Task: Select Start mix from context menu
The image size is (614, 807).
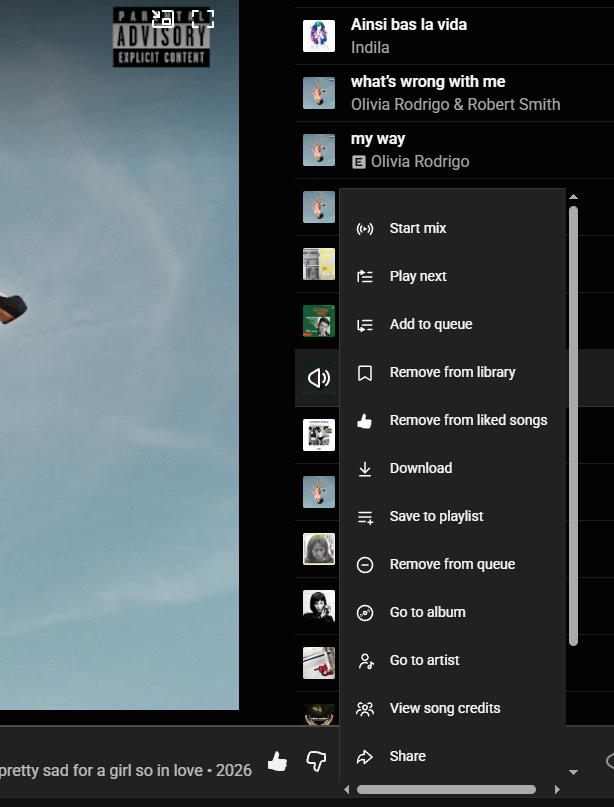Action: tap(452, 229)
